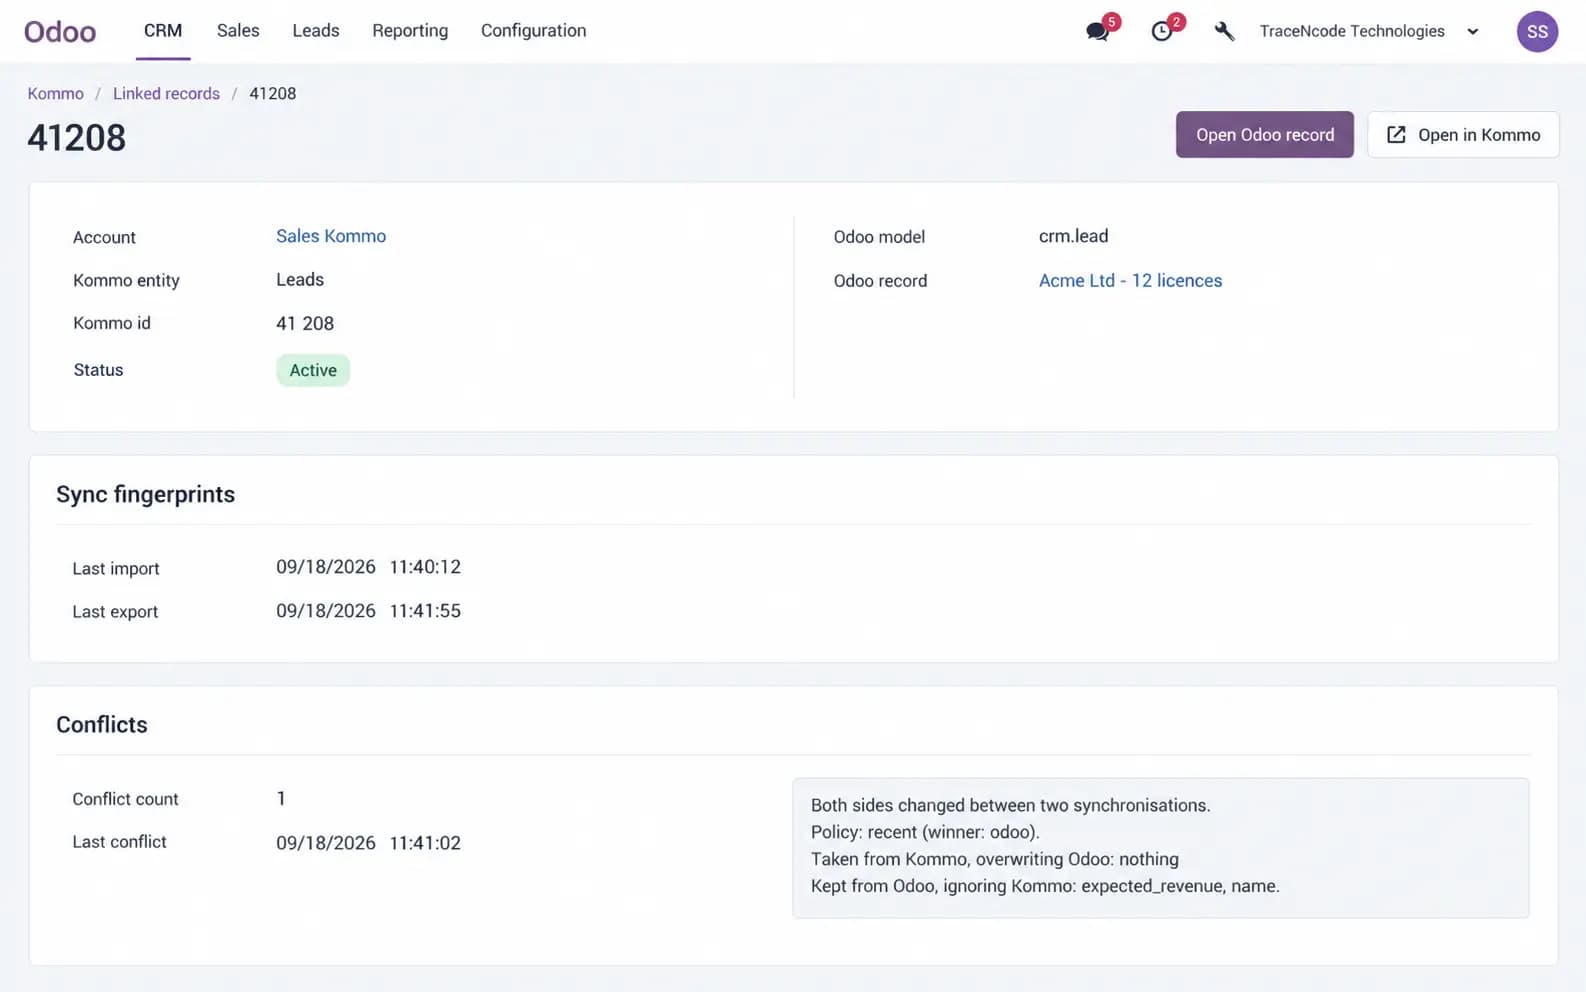Click the crm.lead model value
Screen dimensions: 1586x992
[x=1073, y=237]
